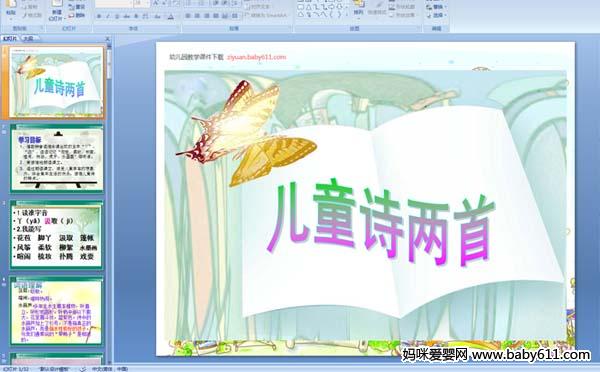The width and height of the screenshot is (600, 372).
Task: Select the third slide thumbnail with word list
Action: (x=57, y=235)
